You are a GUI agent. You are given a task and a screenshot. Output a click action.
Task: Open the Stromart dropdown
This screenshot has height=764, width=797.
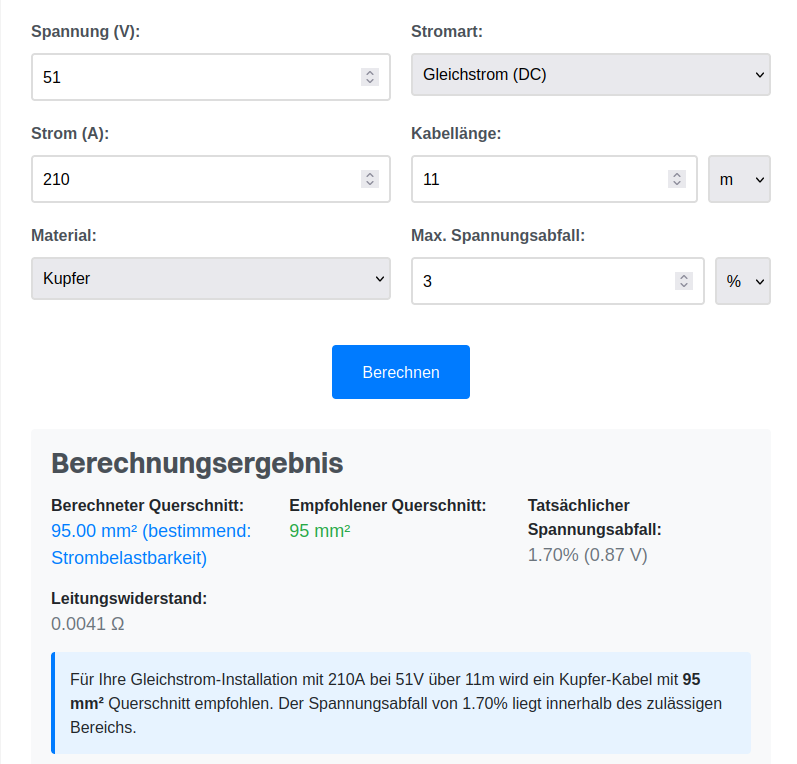(x=590, y=75)
